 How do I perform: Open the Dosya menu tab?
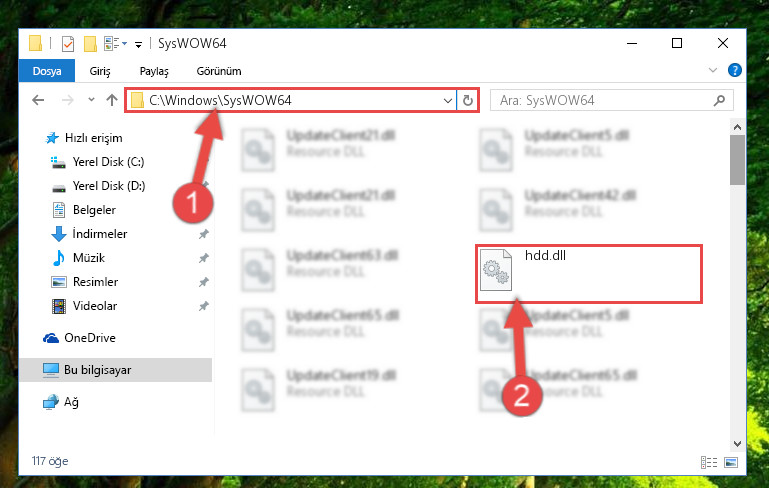pyautogui.click(x=47, y=71)
